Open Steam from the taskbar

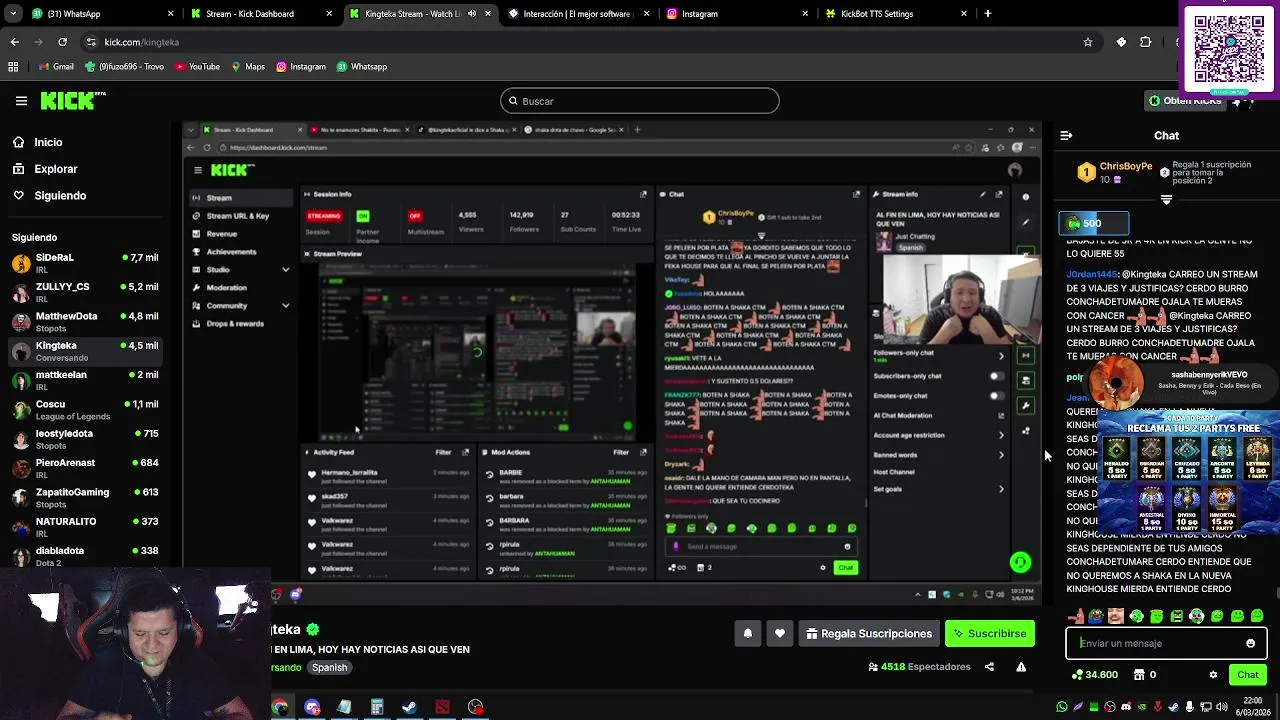point(409,707)
